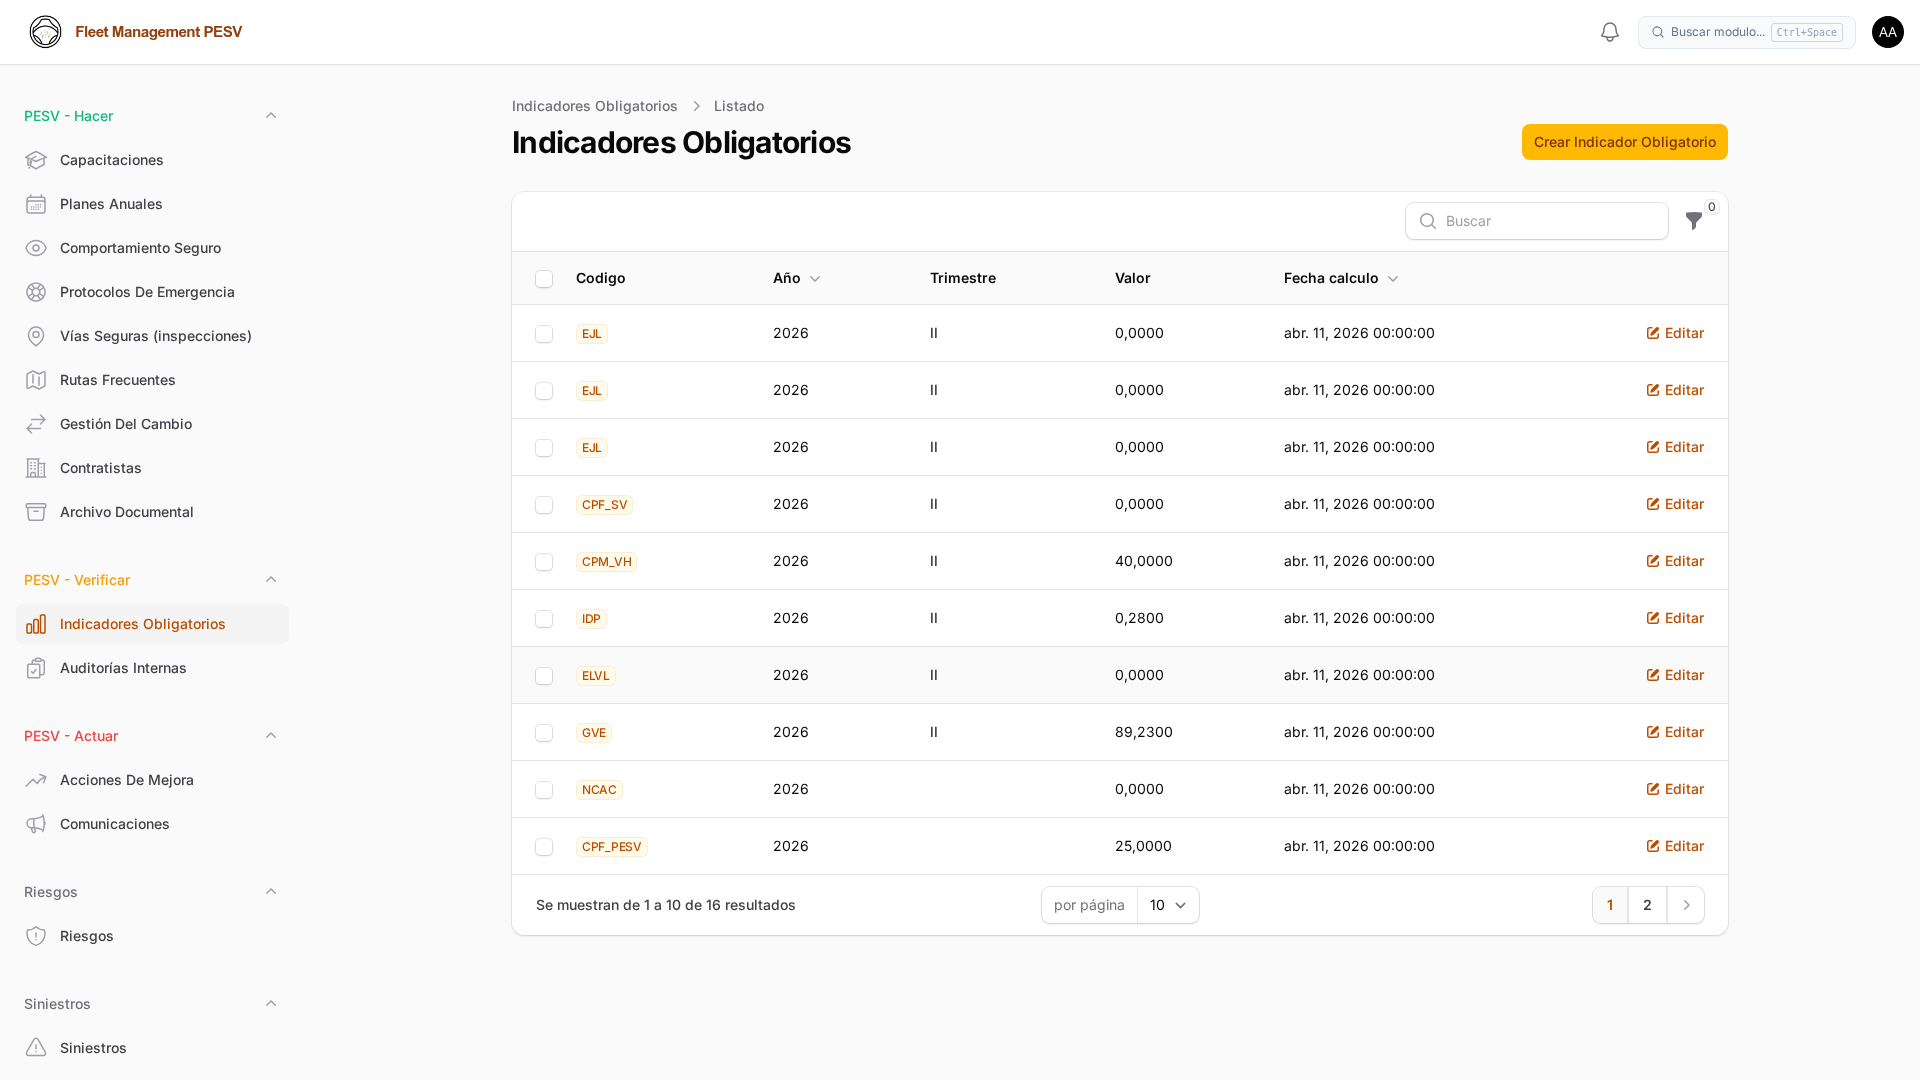
Task: Click Crear Indicador Obligatorio button
Action: point(1625,142)
